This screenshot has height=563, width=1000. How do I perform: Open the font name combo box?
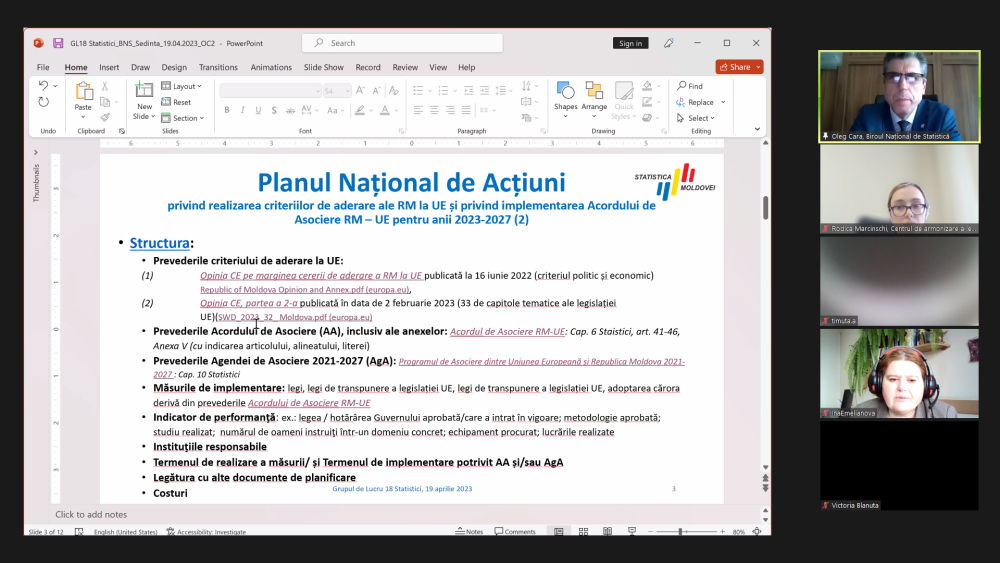[270, 91]
